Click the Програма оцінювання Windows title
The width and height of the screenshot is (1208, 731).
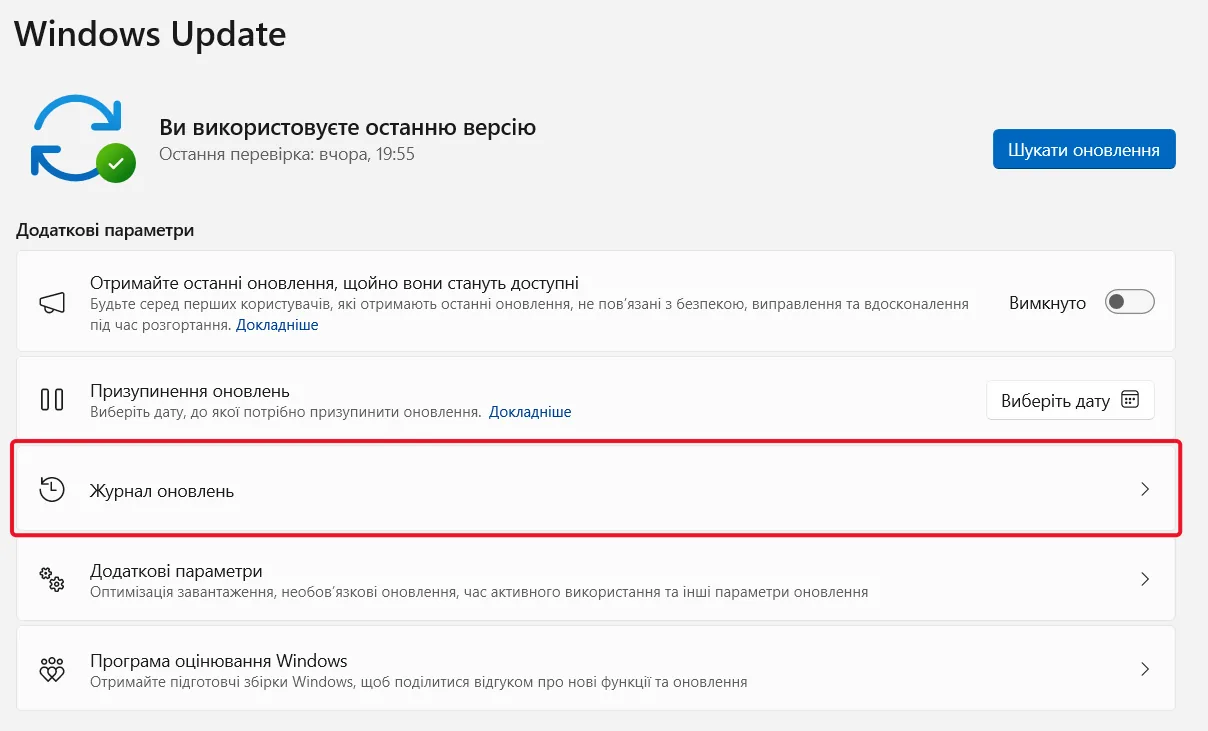coord(219,661)
